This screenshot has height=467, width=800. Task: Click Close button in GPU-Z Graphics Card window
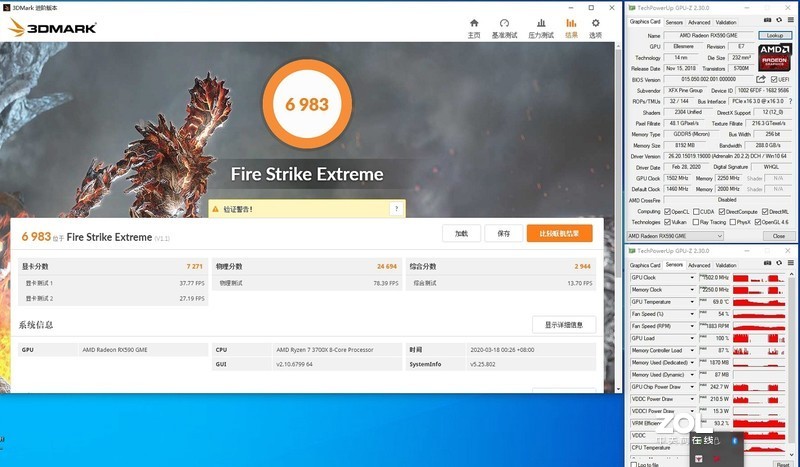pos(779,236)
